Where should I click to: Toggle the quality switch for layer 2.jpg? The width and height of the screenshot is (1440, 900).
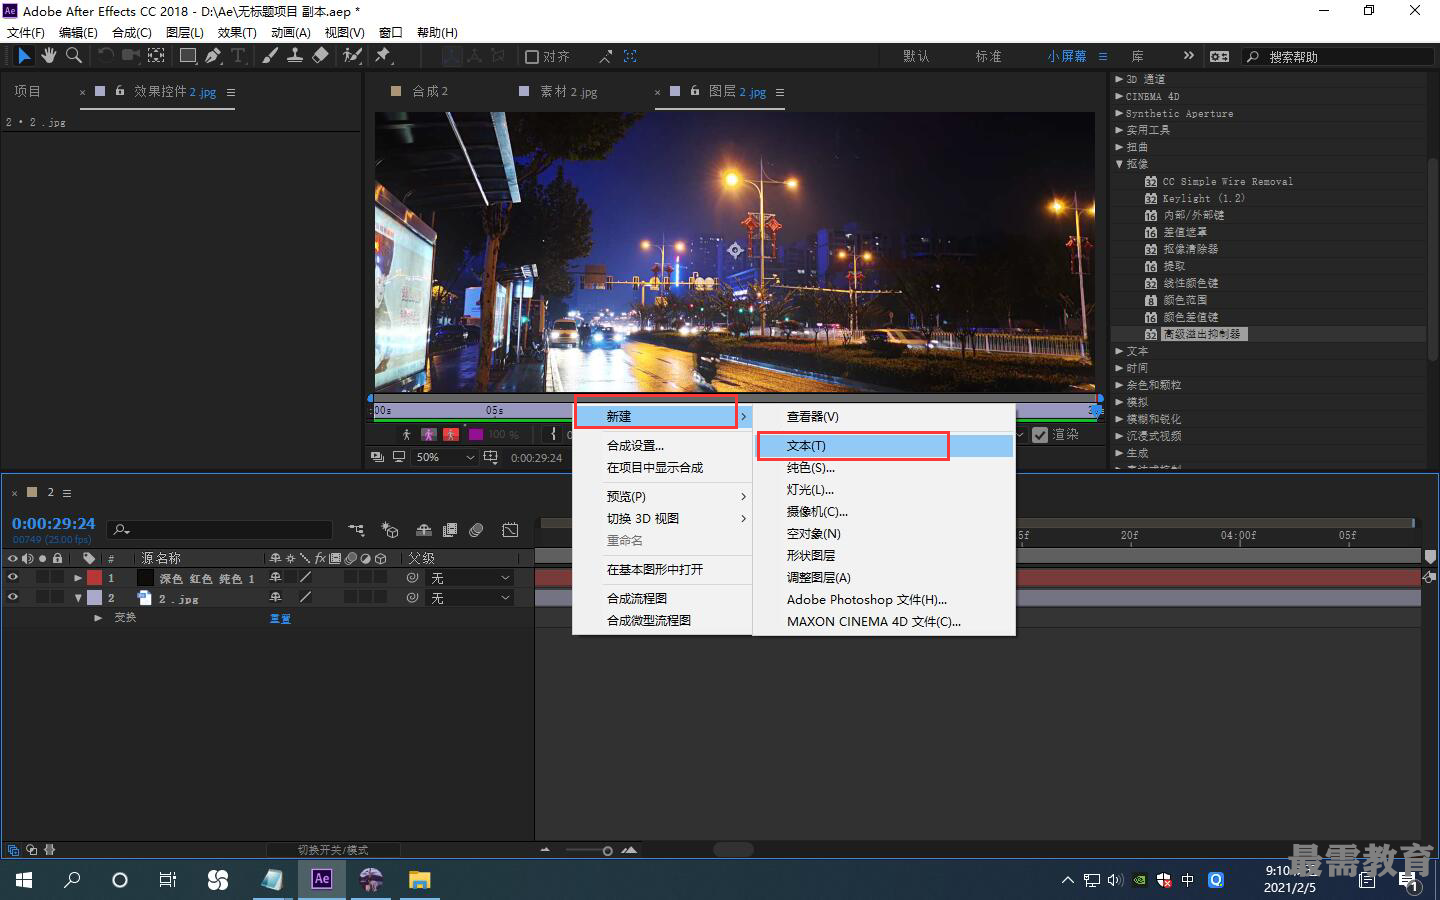(306, 597)
